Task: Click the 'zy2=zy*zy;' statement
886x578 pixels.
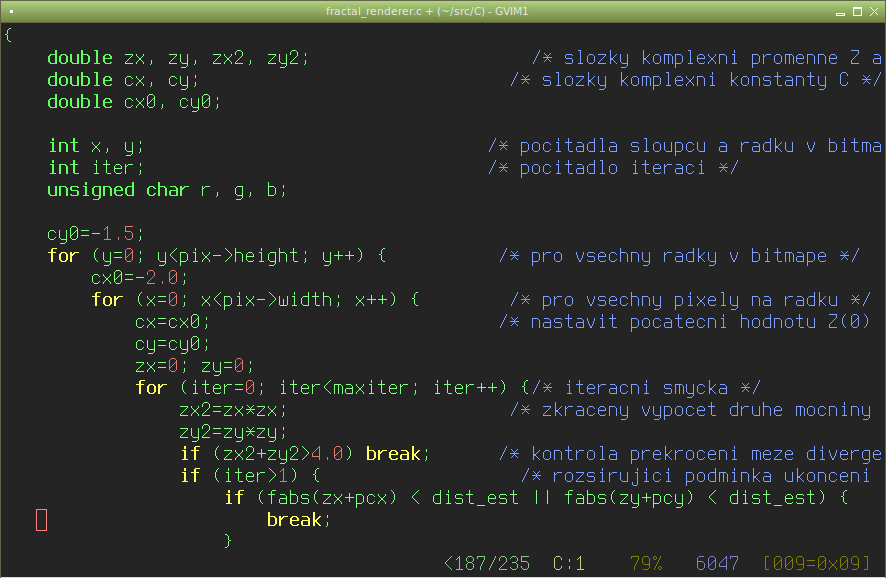Action: tap(233, 432)
